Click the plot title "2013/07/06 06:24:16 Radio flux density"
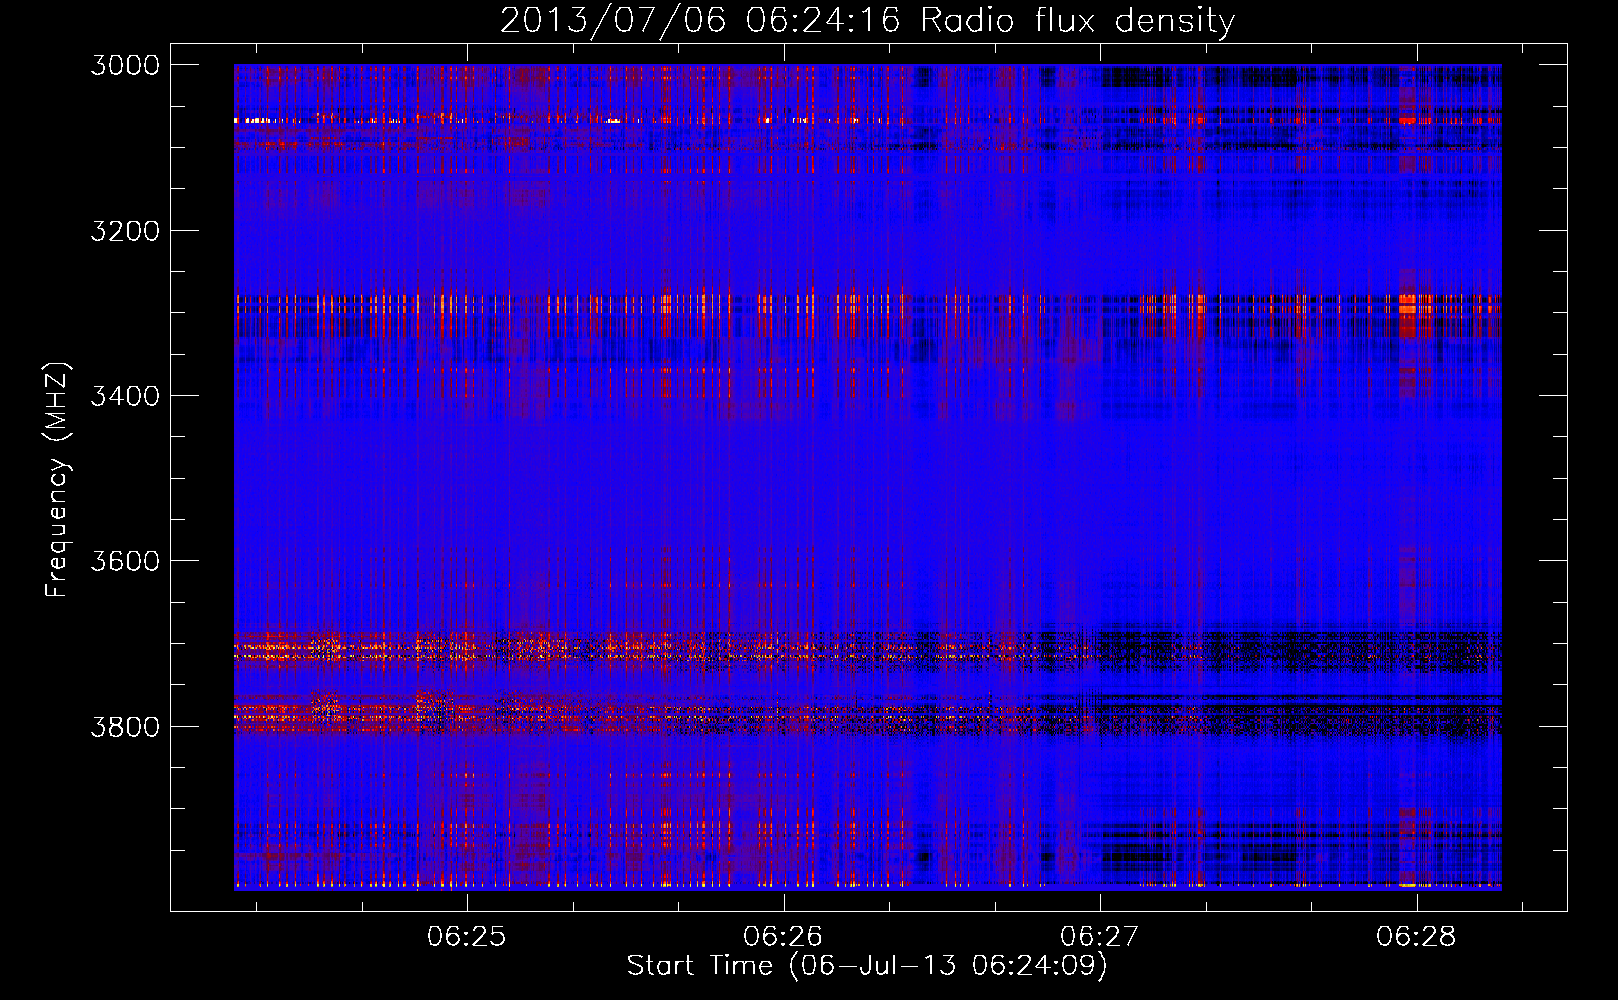This screenshot has width=1618, height=1000. click(867, 21)
